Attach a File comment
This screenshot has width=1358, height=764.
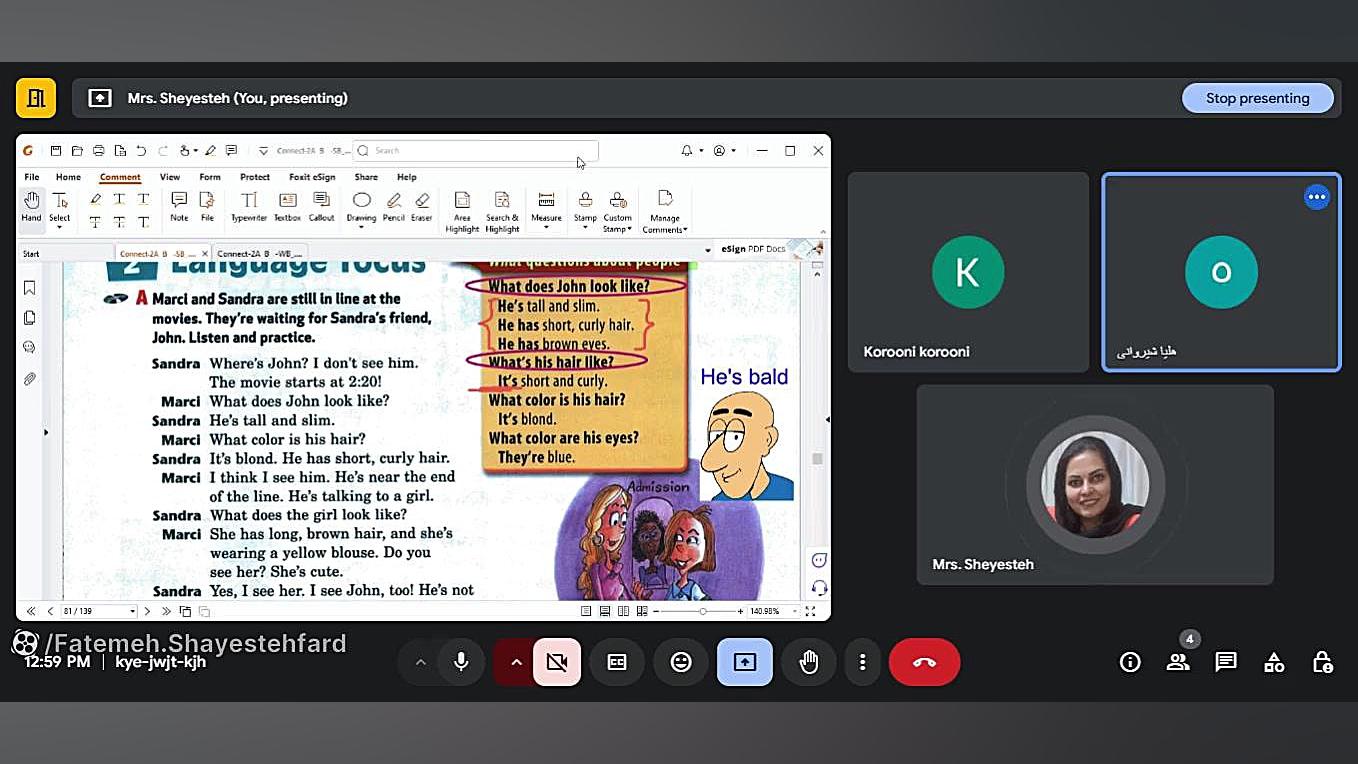click(207, 206)
